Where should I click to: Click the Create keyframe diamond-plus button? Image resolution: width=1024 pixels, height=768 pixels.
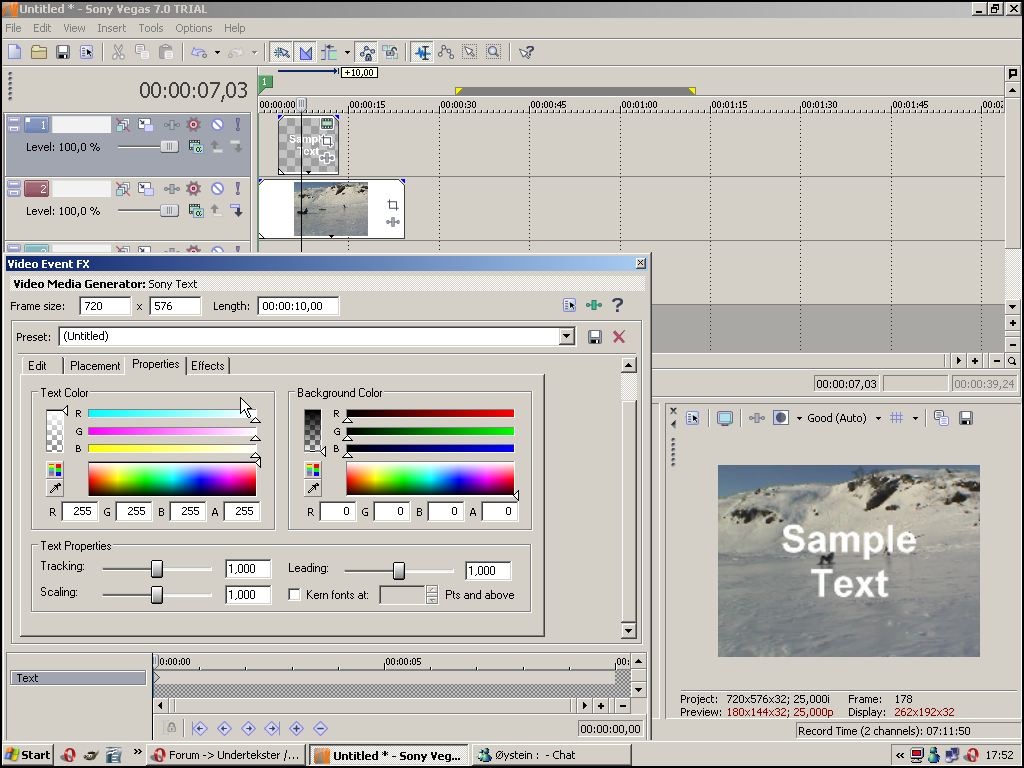(296, 728)
